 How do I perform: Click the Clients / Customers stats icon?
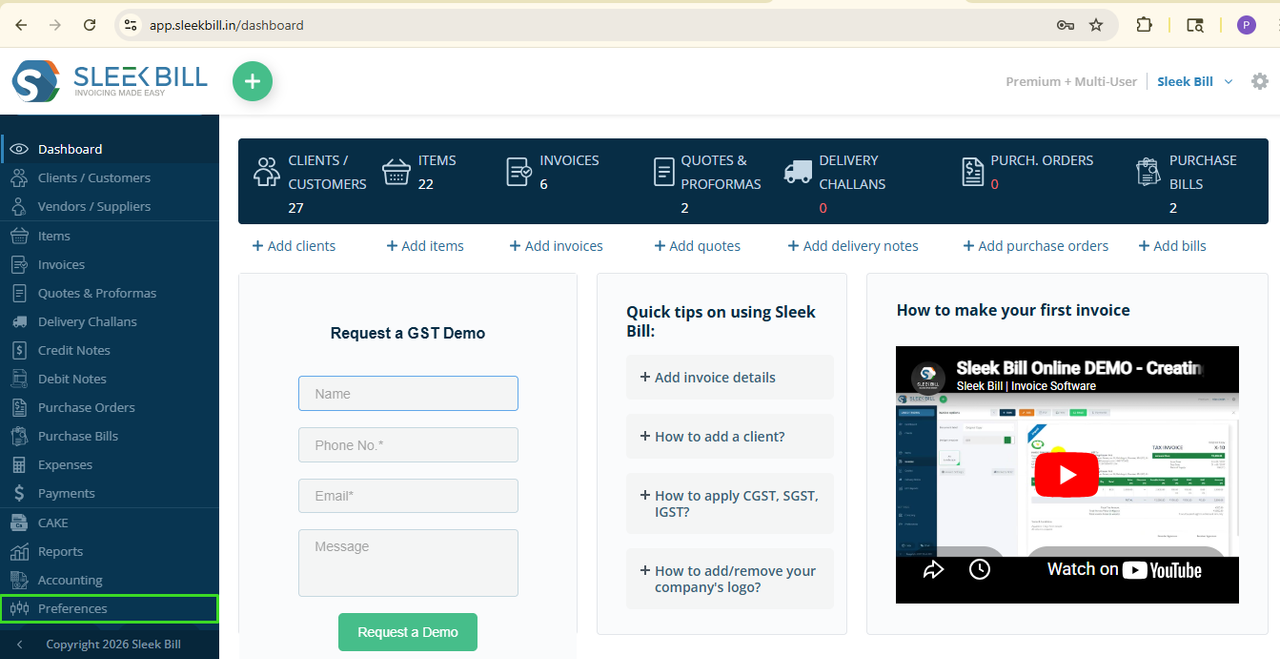(267, 172)
